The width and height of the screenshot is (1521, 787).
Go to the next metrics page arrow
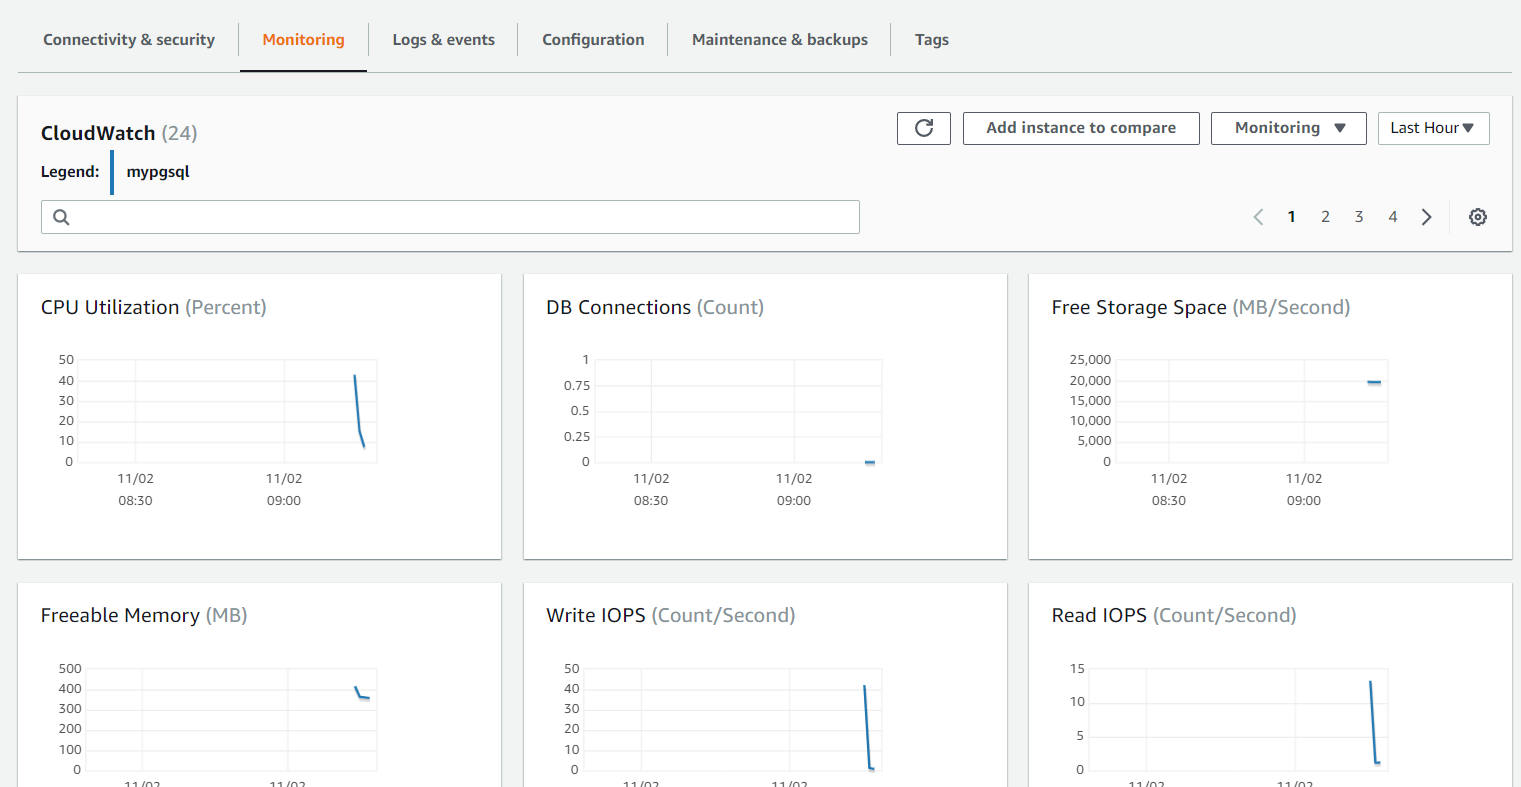coord(1427,217)
